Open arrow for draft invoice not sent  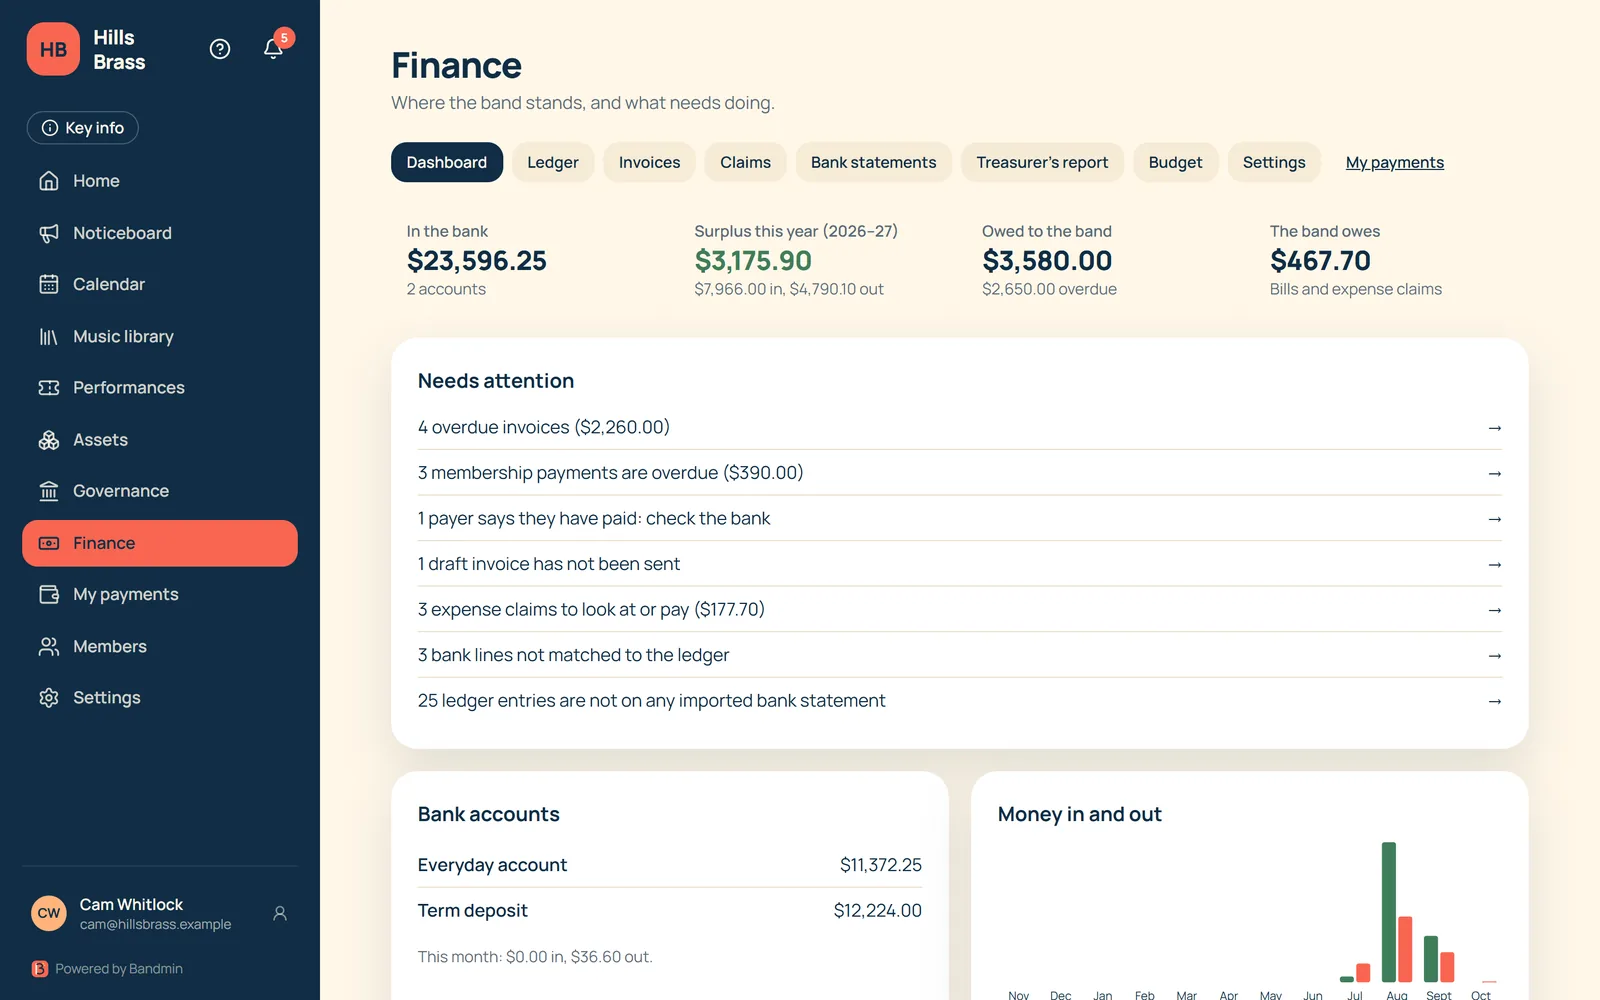tap(1494, 565)
